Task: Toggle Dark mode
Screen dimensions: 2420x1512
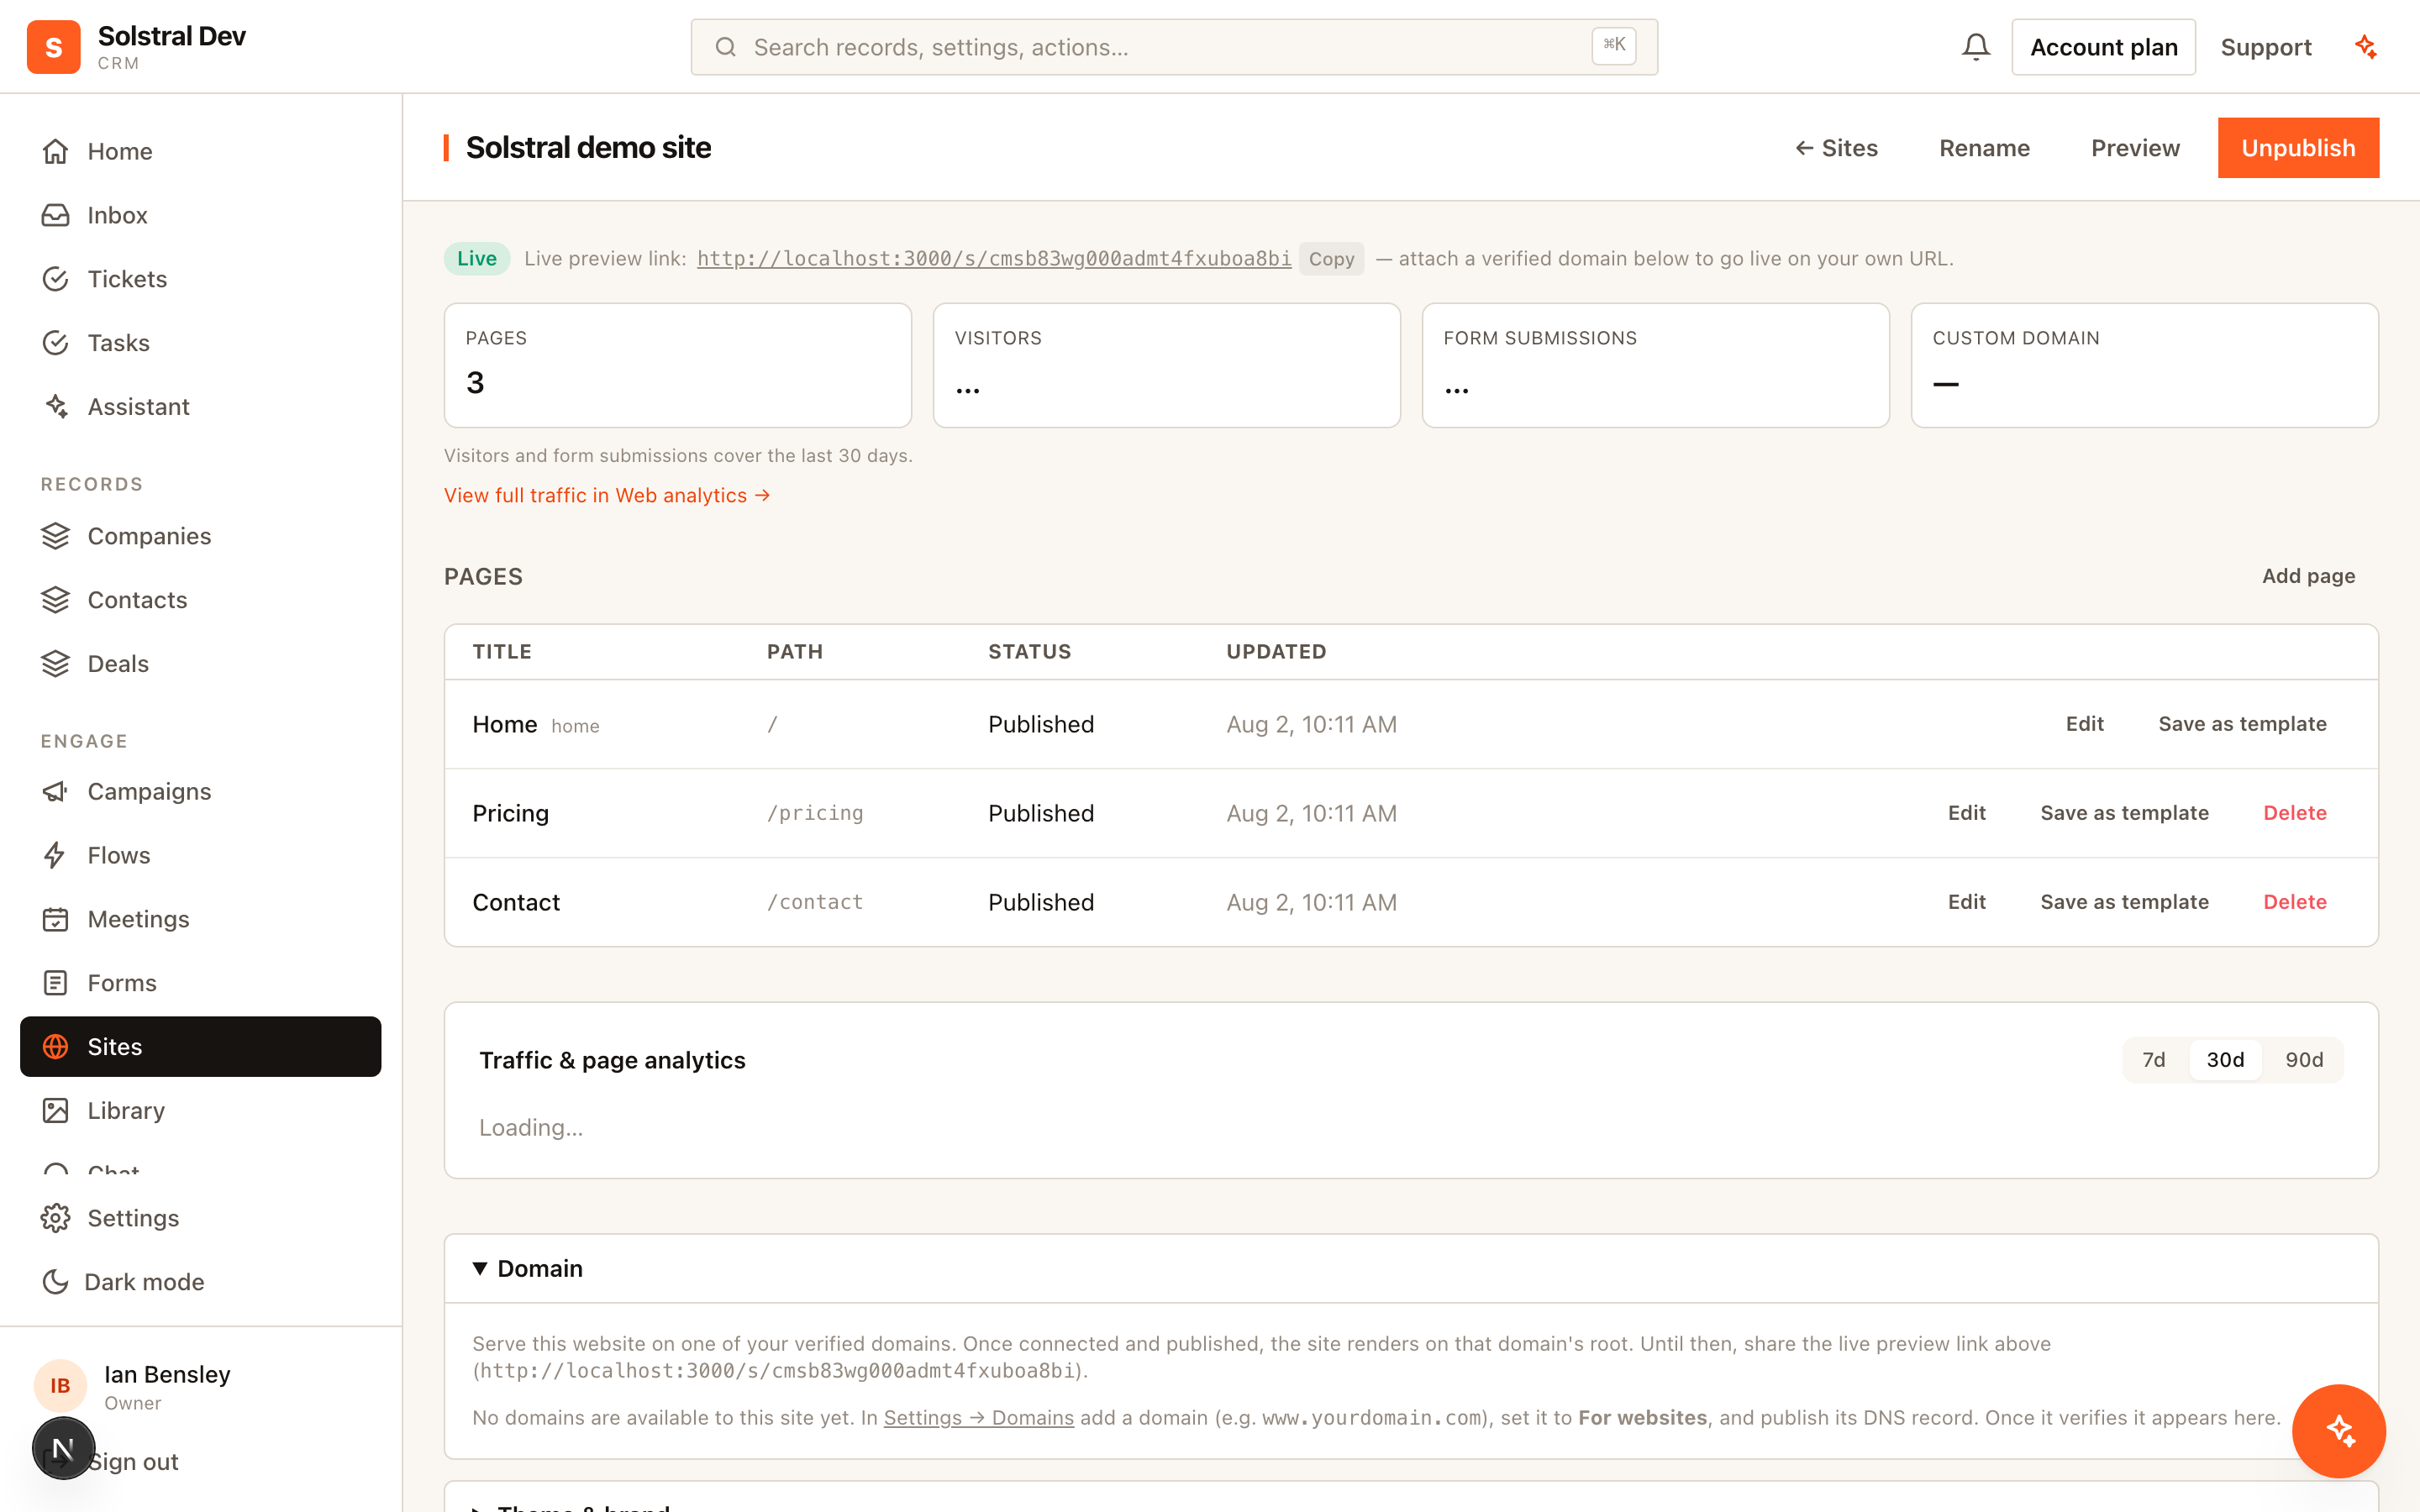Action: (200, 1282)
